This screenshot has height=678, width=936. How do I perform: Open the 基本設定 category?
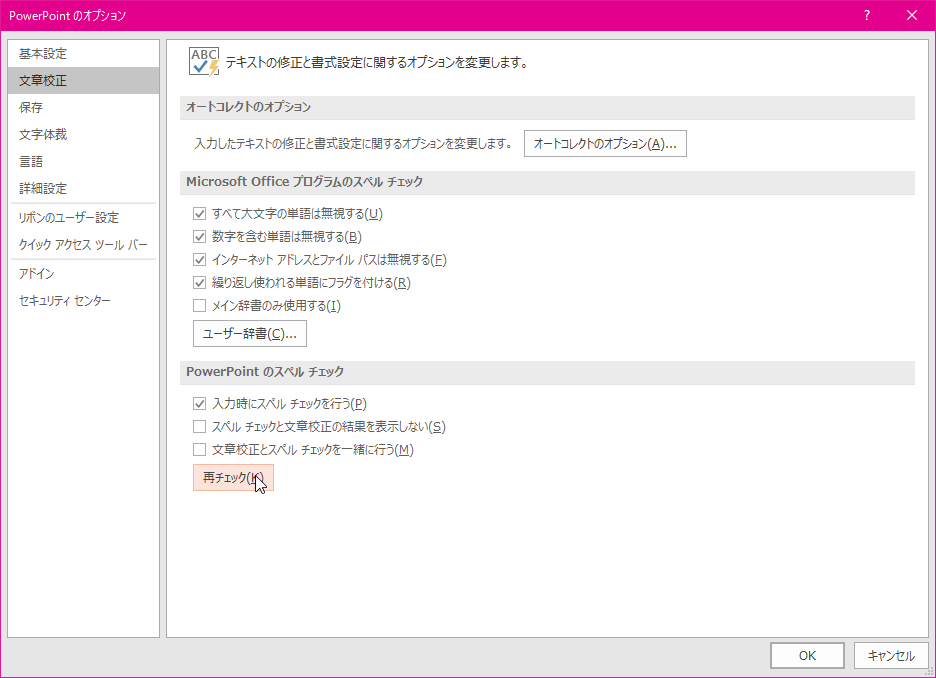pos(84,54)
